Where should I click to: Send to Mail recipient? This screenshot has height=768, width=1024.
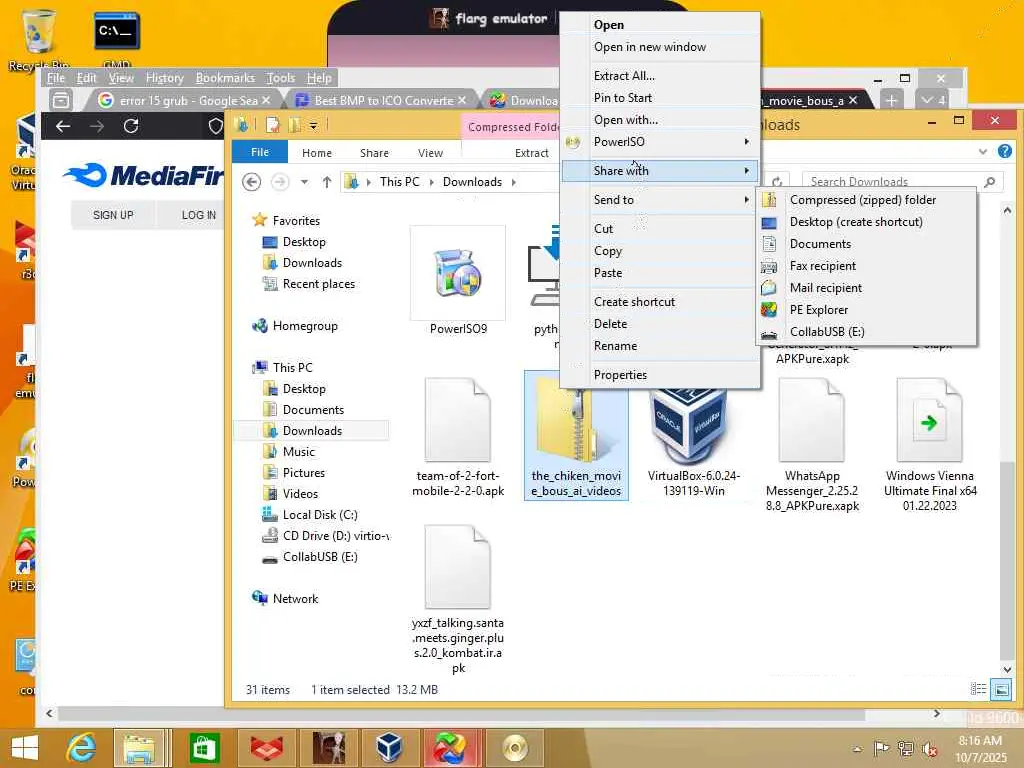[x=866, y=288]
